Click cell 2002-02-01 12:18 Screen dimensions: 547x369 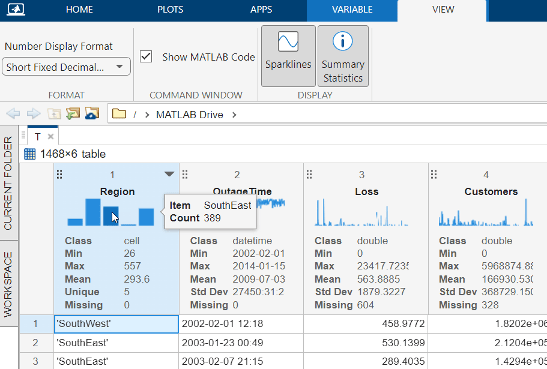click(241, 324)
